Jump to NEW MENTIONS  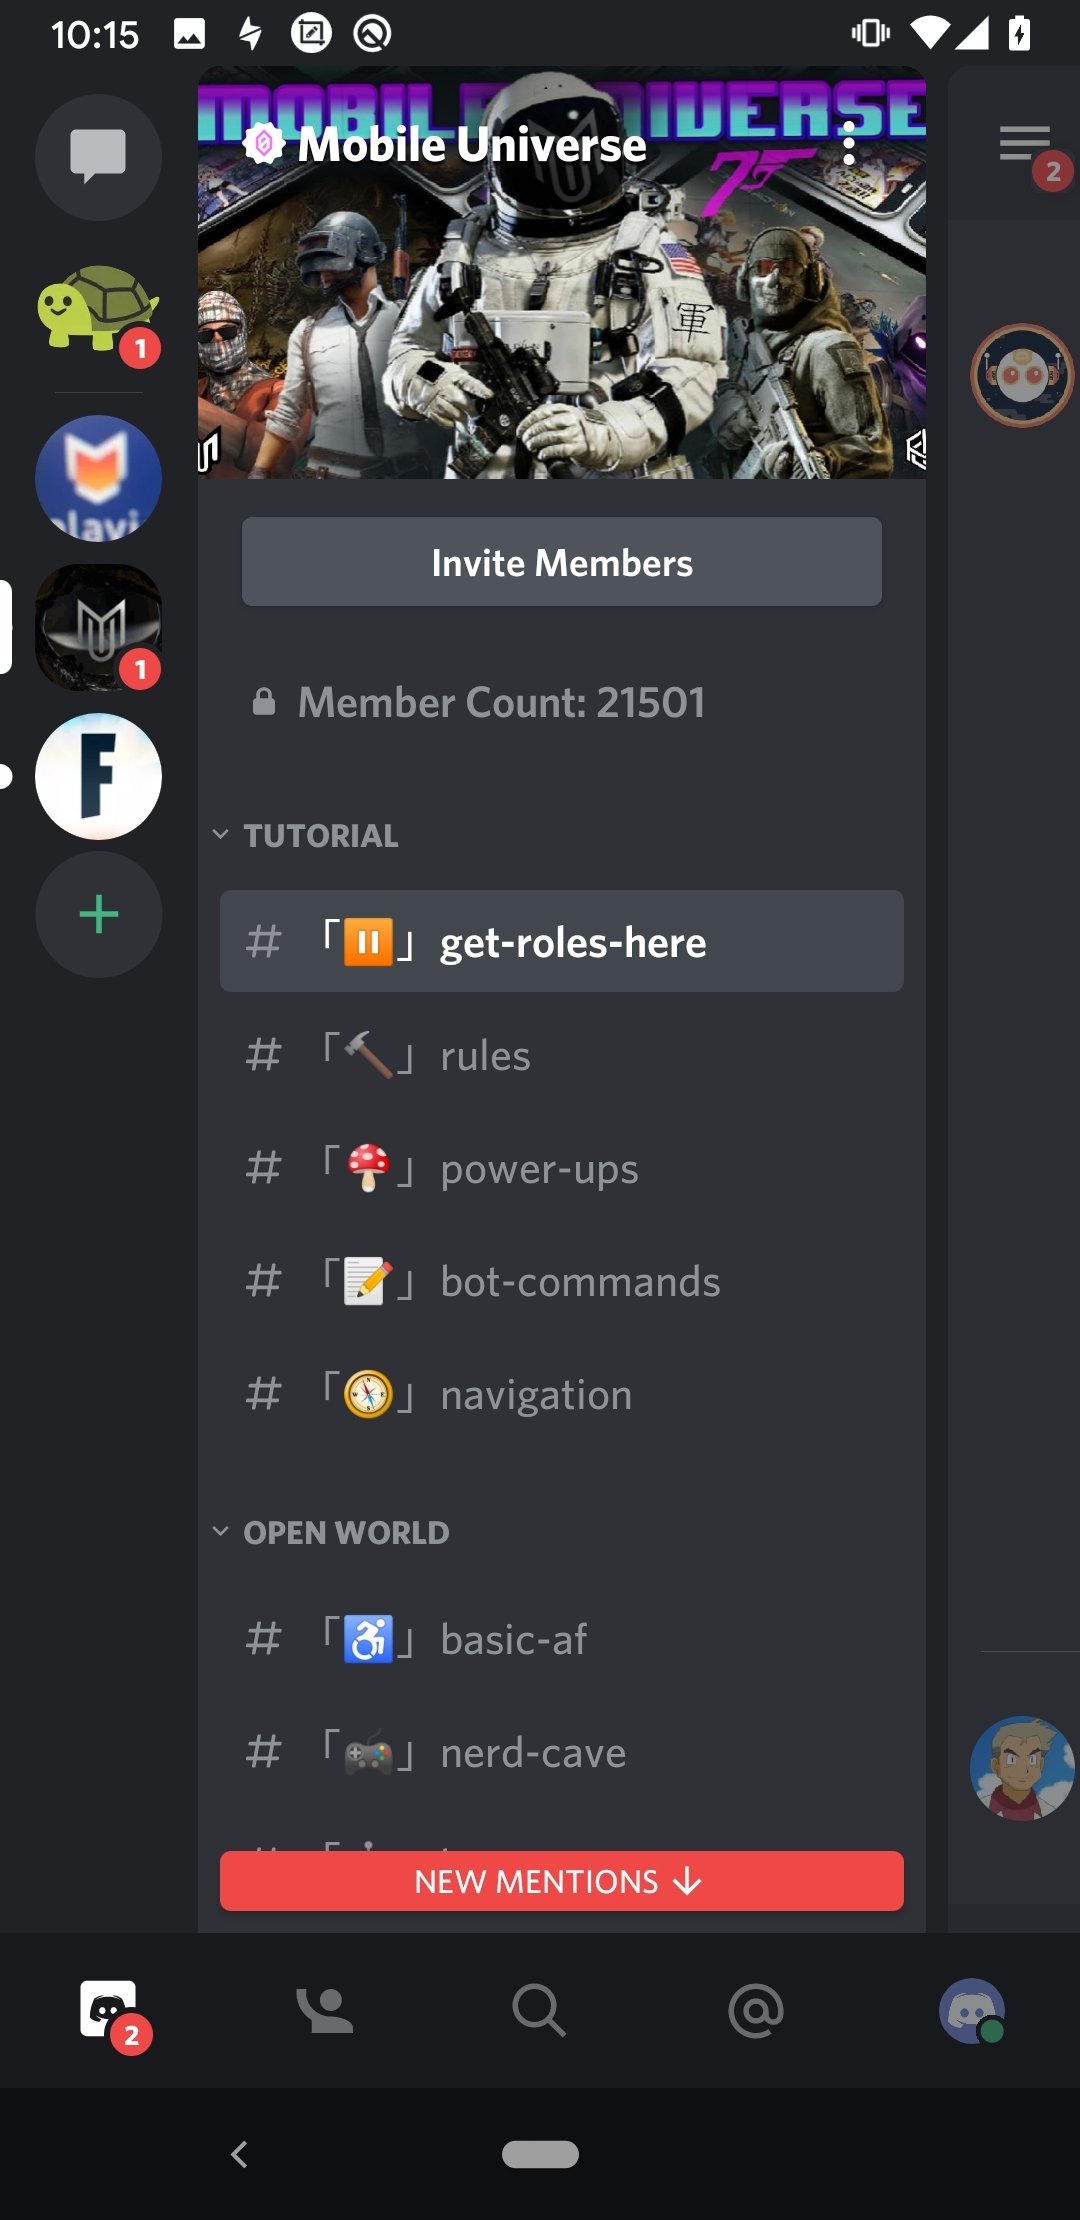click(x=562, y=1881)
